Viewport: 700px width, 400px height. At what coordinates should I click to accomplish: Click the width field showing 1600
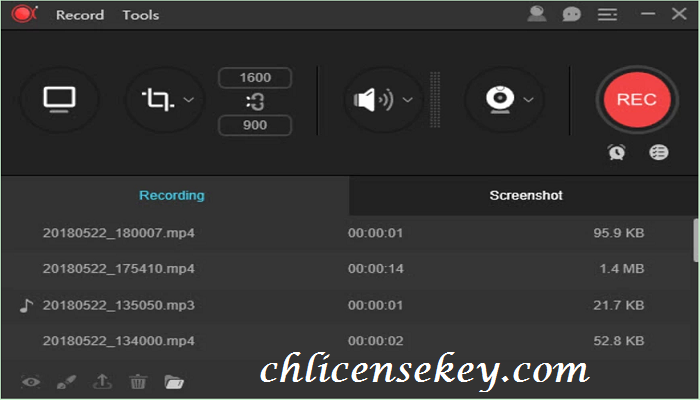[255, 78]
